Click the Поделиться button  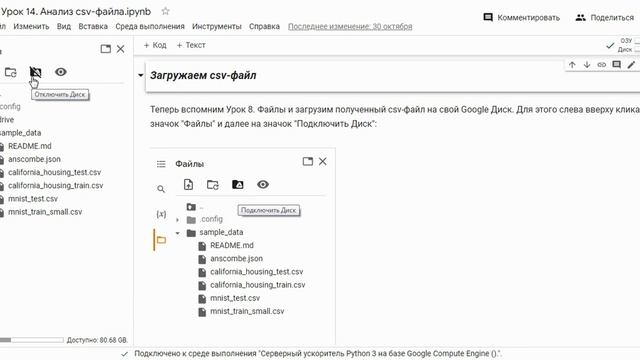coord(605,18)
